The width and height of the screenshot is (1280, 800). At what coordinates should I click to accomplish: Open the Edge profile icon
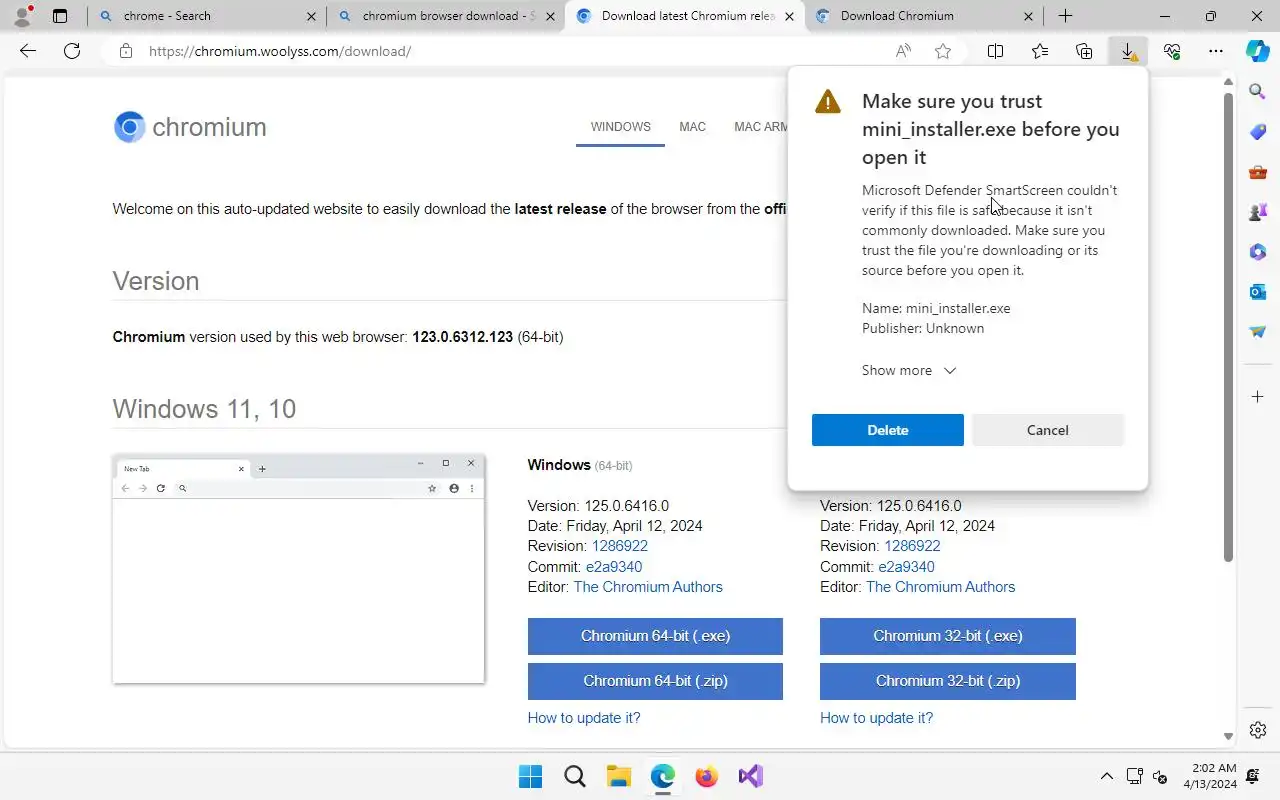tap(21, 16)
